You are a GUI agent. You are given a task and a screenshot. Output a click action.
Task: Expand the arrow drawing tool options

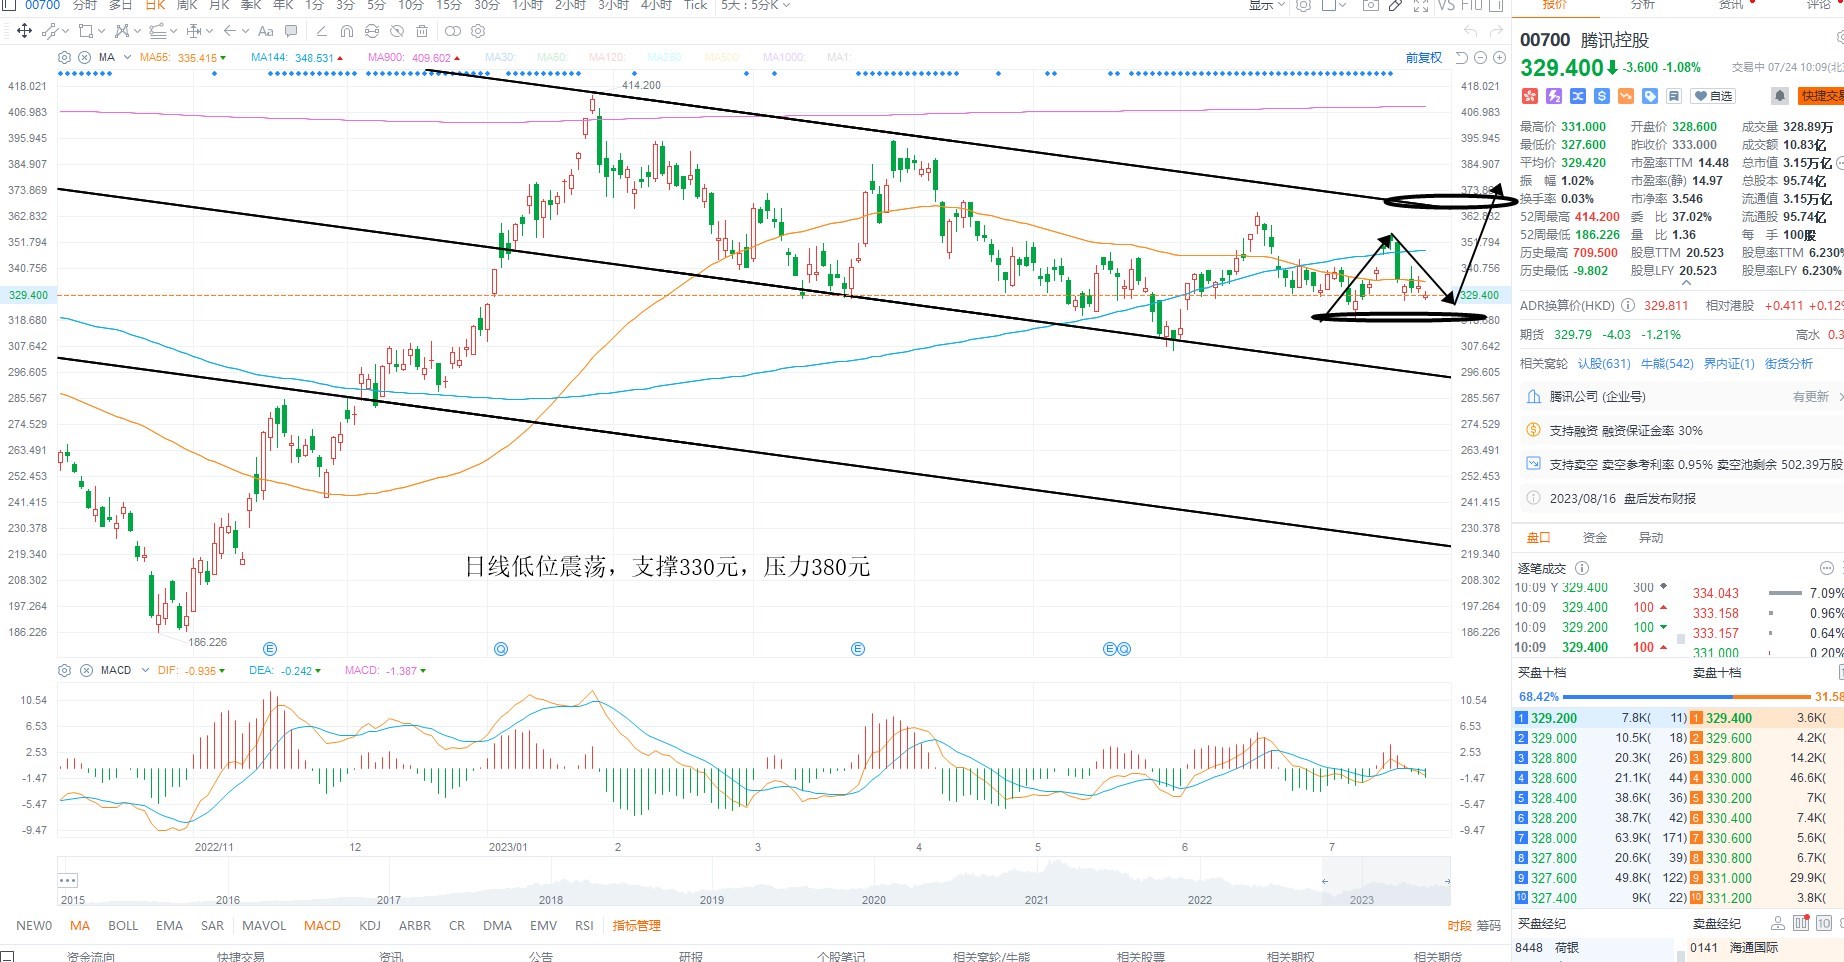(x=245, y=31)
